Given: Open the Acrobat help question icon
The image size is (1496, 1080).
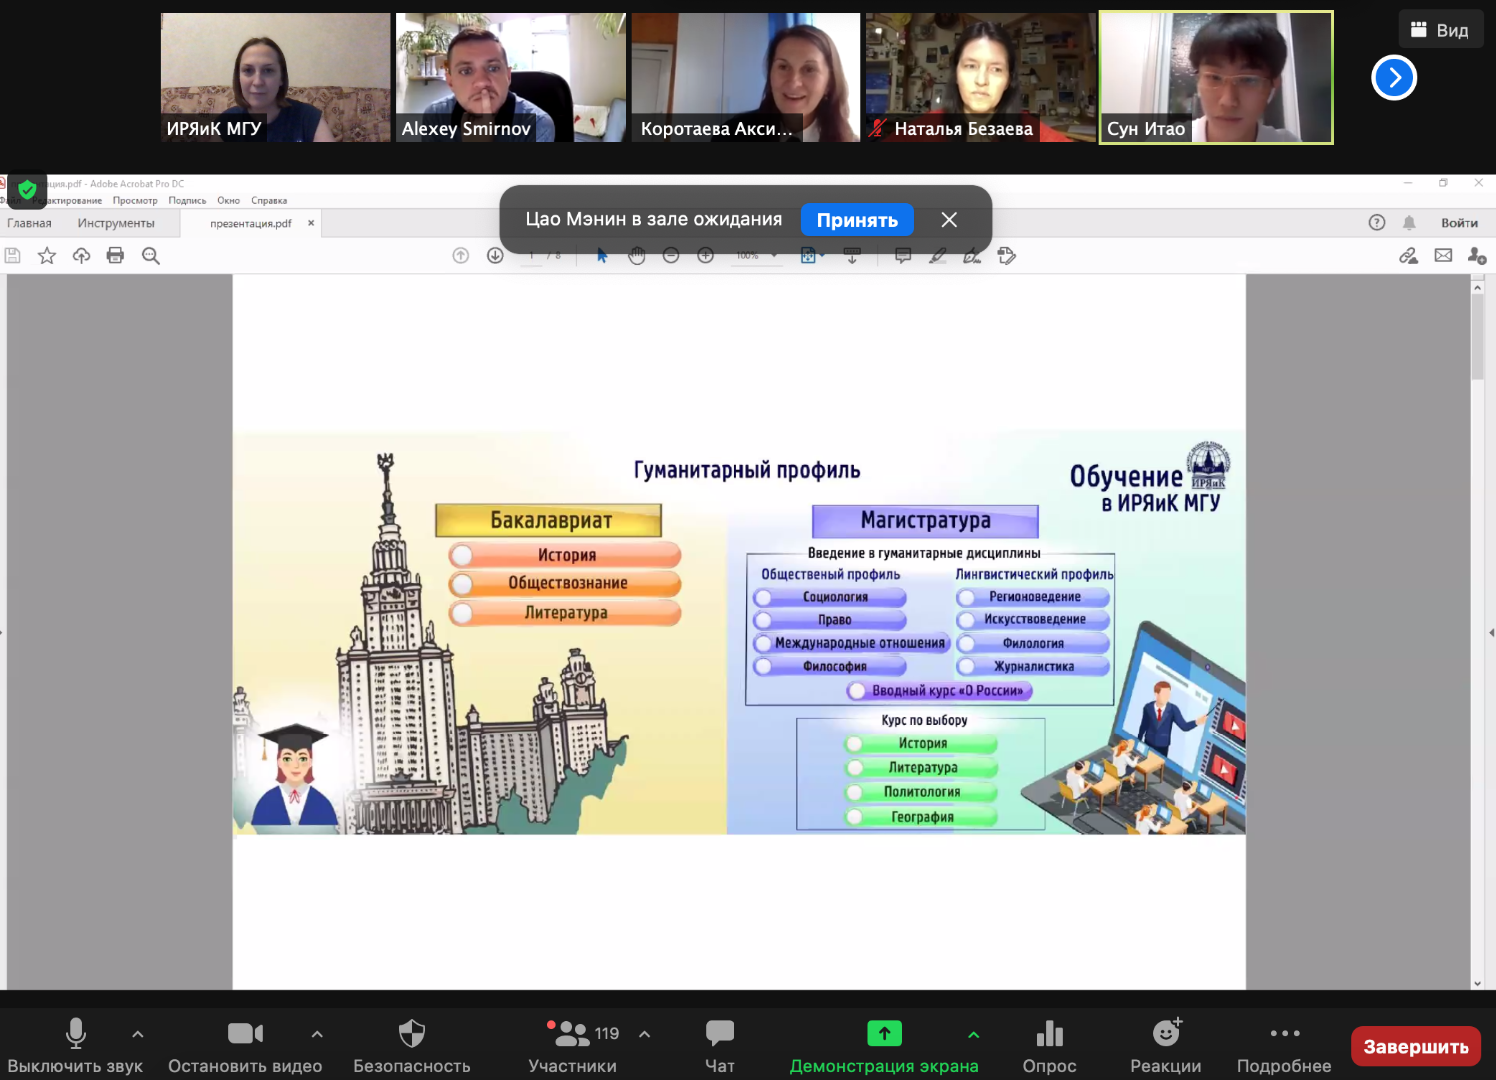Looking at the screenshot, I should tap(1377, 222).
